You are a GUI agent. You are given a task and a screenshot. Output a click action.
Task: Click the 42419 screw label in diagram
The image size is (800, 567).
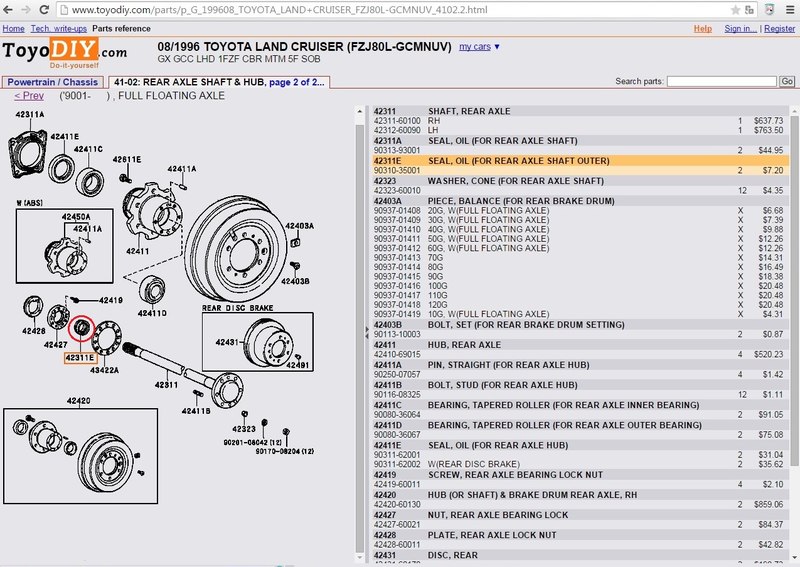(x=111, y=300)
